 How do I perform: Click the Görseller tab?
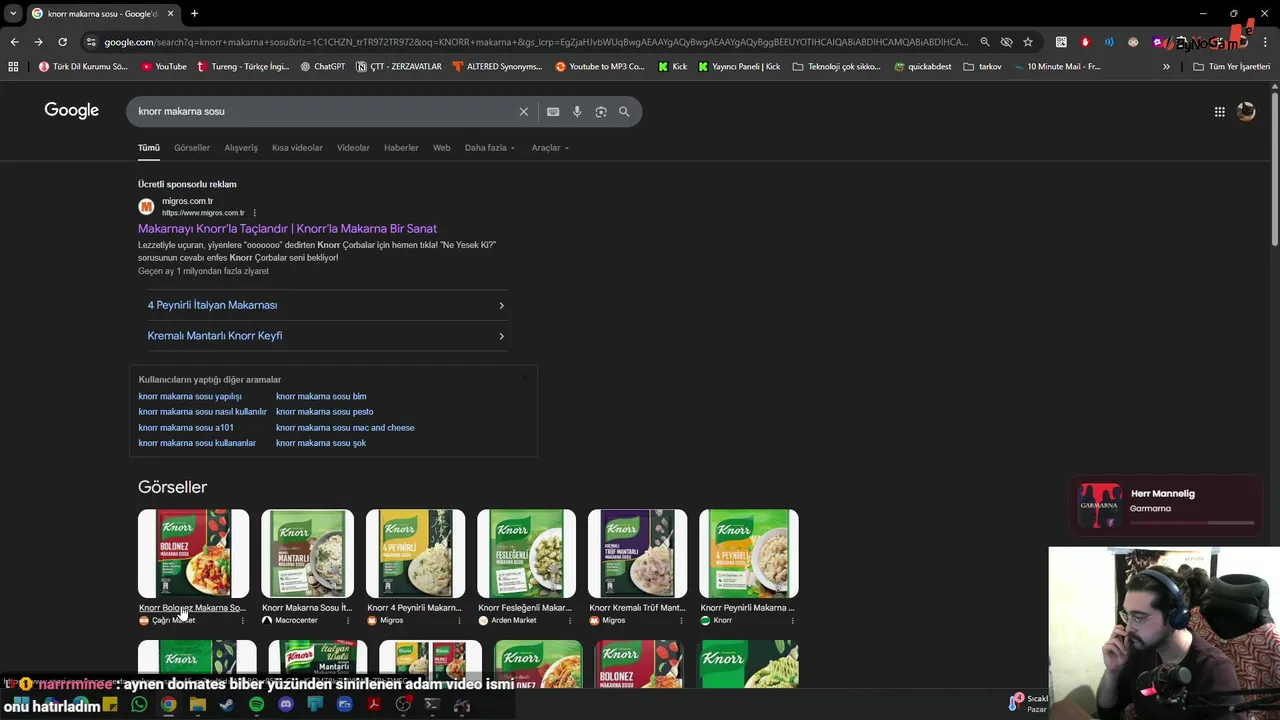192,147
